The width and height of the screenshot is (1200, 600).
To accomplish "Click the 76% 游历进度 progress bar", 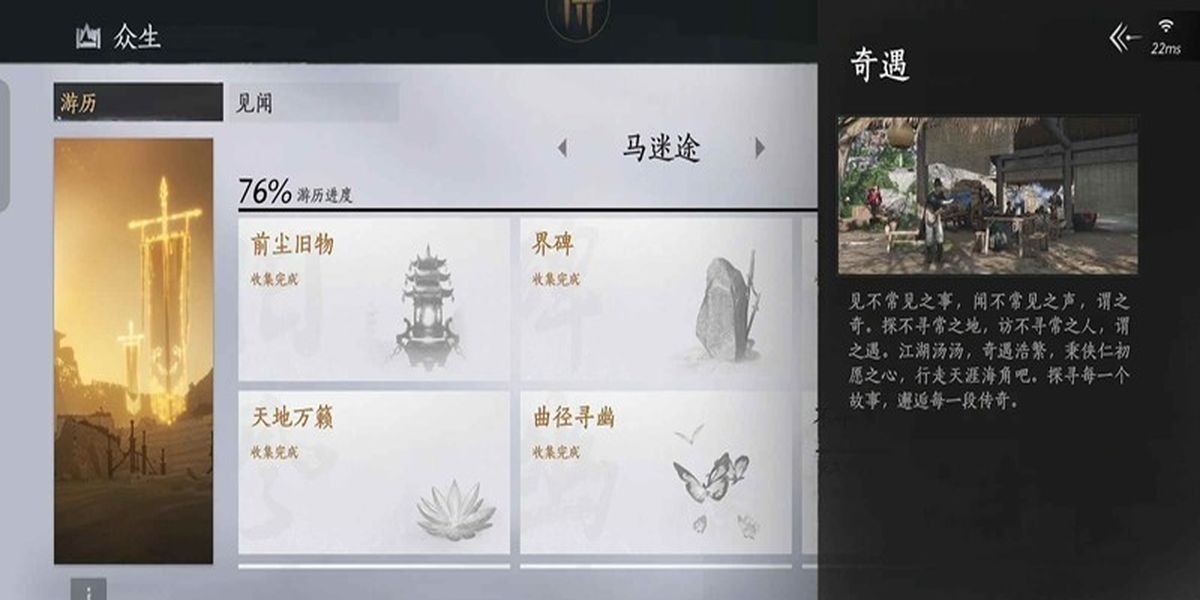I will tap(527, 209).
